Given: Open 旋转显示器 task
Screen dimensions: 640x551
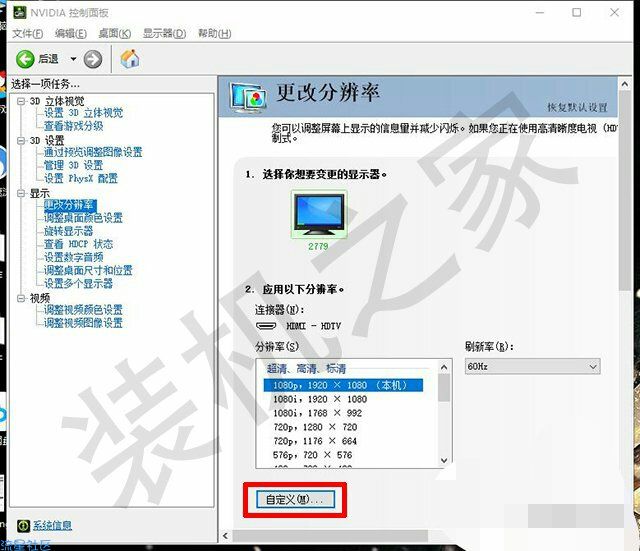Looking at the screenshot, I should click(69, 231).
